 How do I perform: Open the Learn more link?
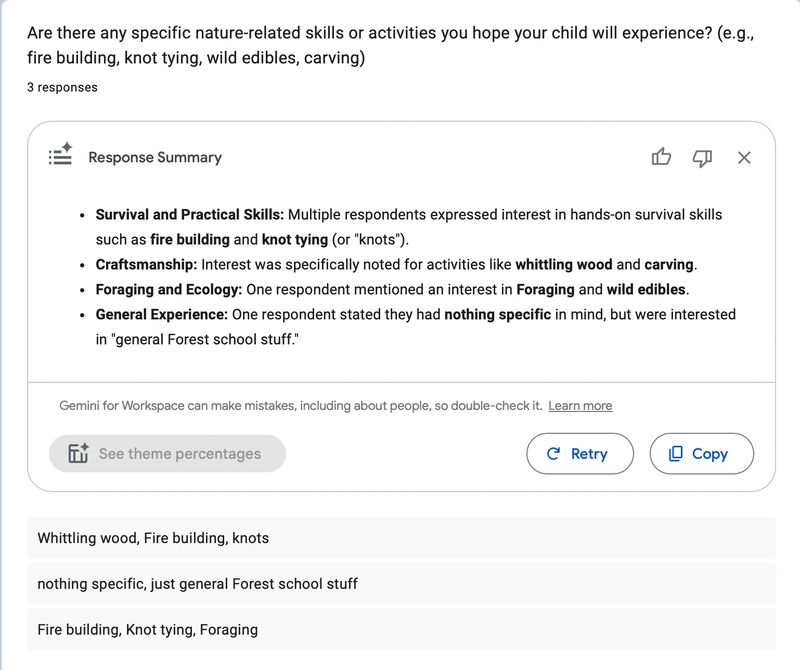(580, 406)
